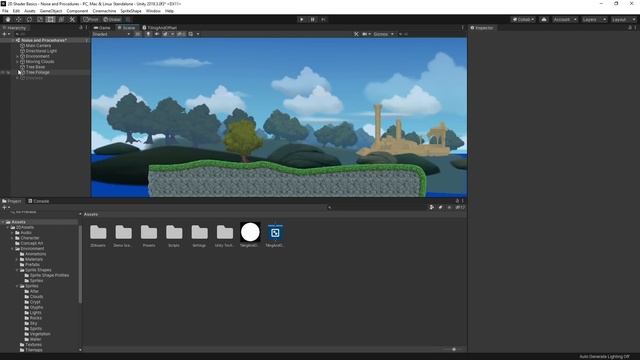The image size is (640, 360).
Task: Click the Pause button
Action: [x=313, y=20]
